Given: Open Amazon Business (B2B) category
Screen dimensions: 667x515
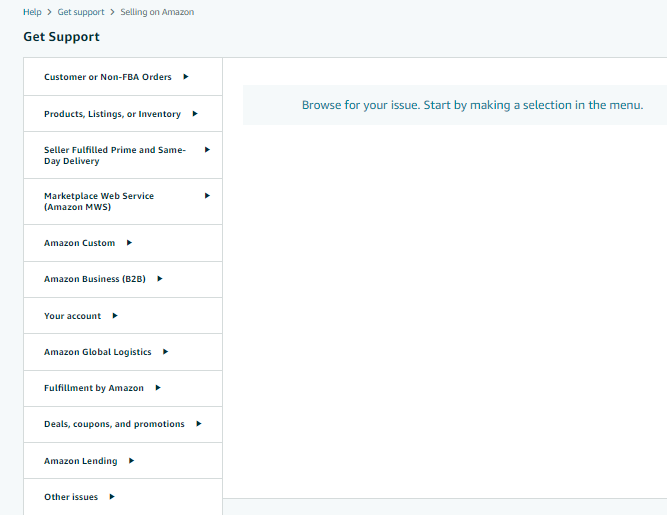Looking at the screenshot, I should [123, 279].
